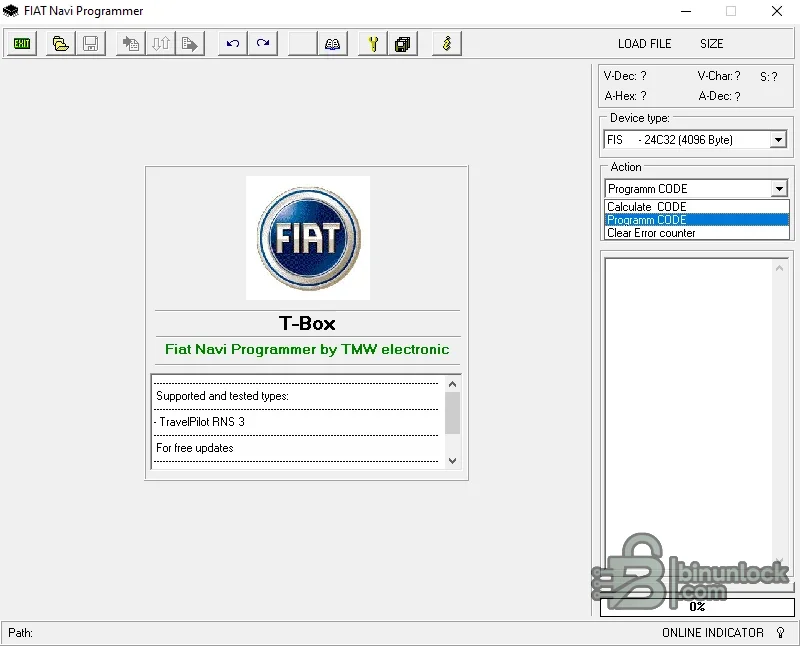Screen dimensions: 800x646
Task: Click the LOAD FILE label
Action: 644,44
